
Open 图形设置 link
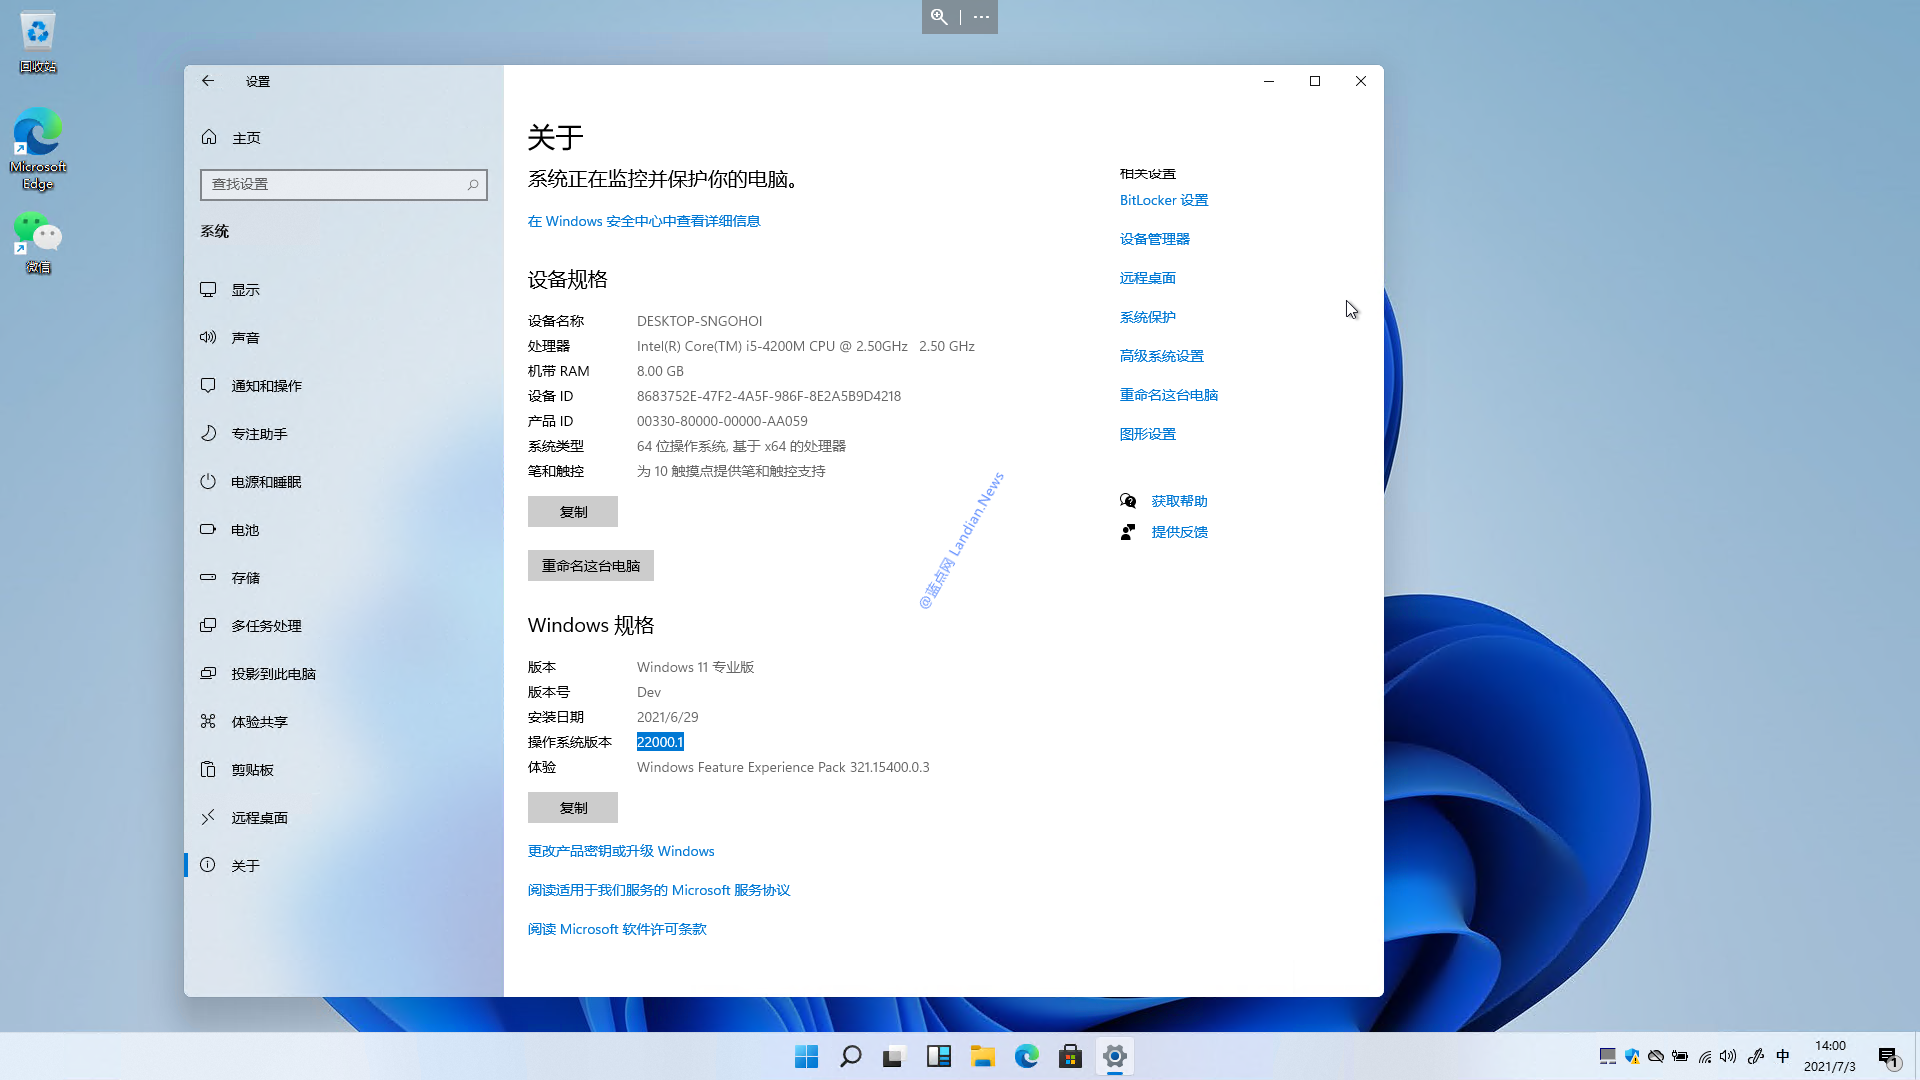click(1148, 434)
